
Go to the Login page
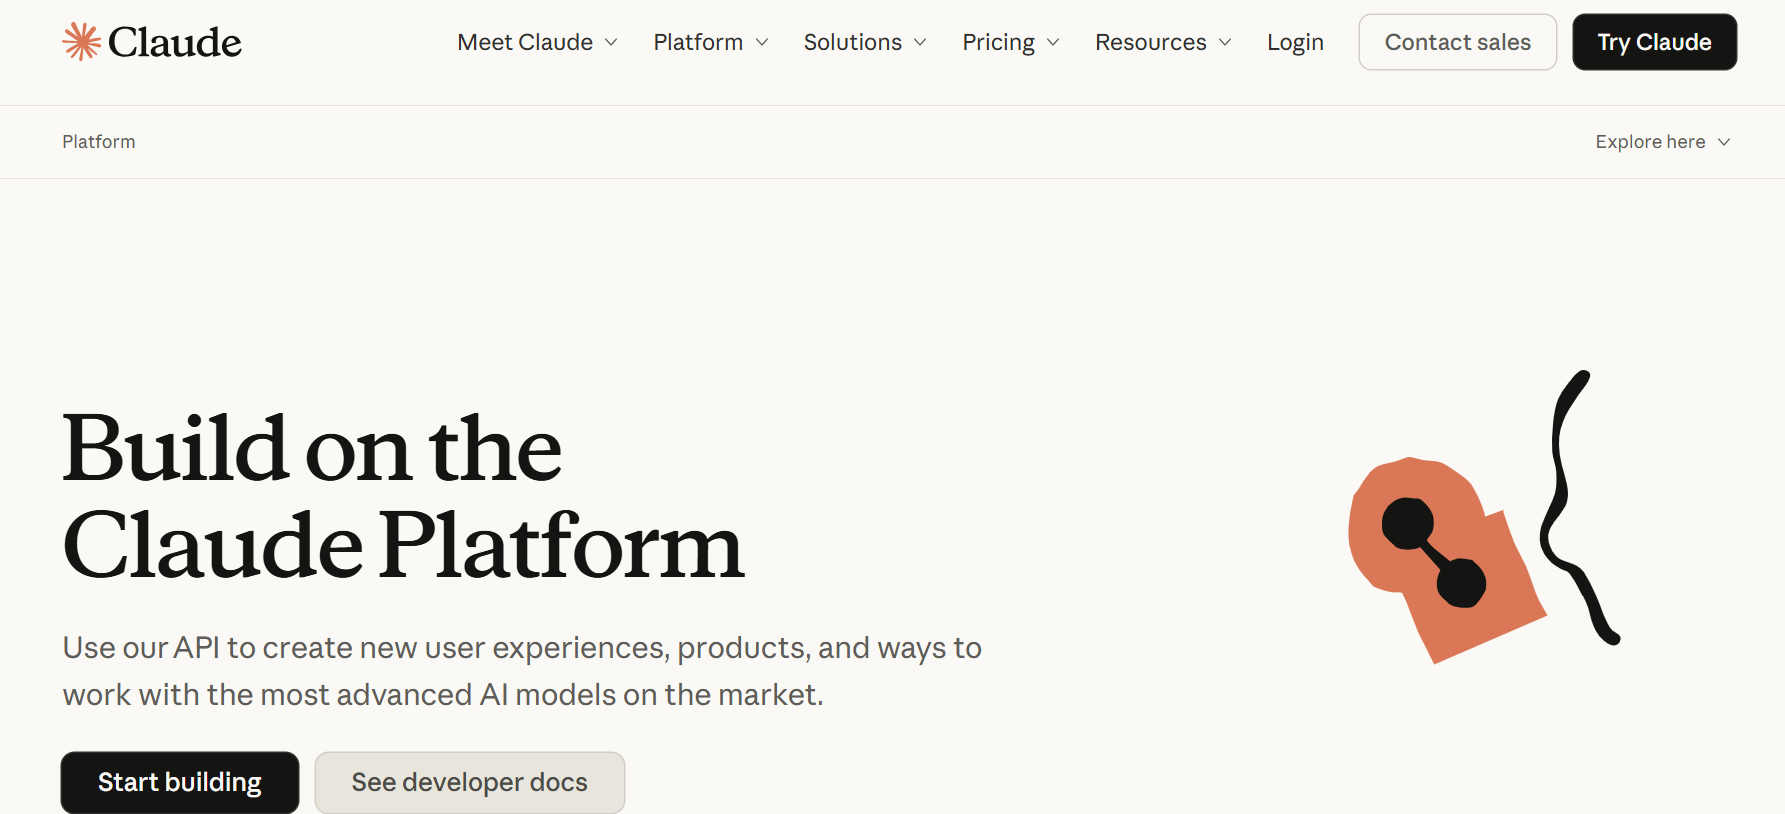pyautogui.click(x=1295, y=42)
